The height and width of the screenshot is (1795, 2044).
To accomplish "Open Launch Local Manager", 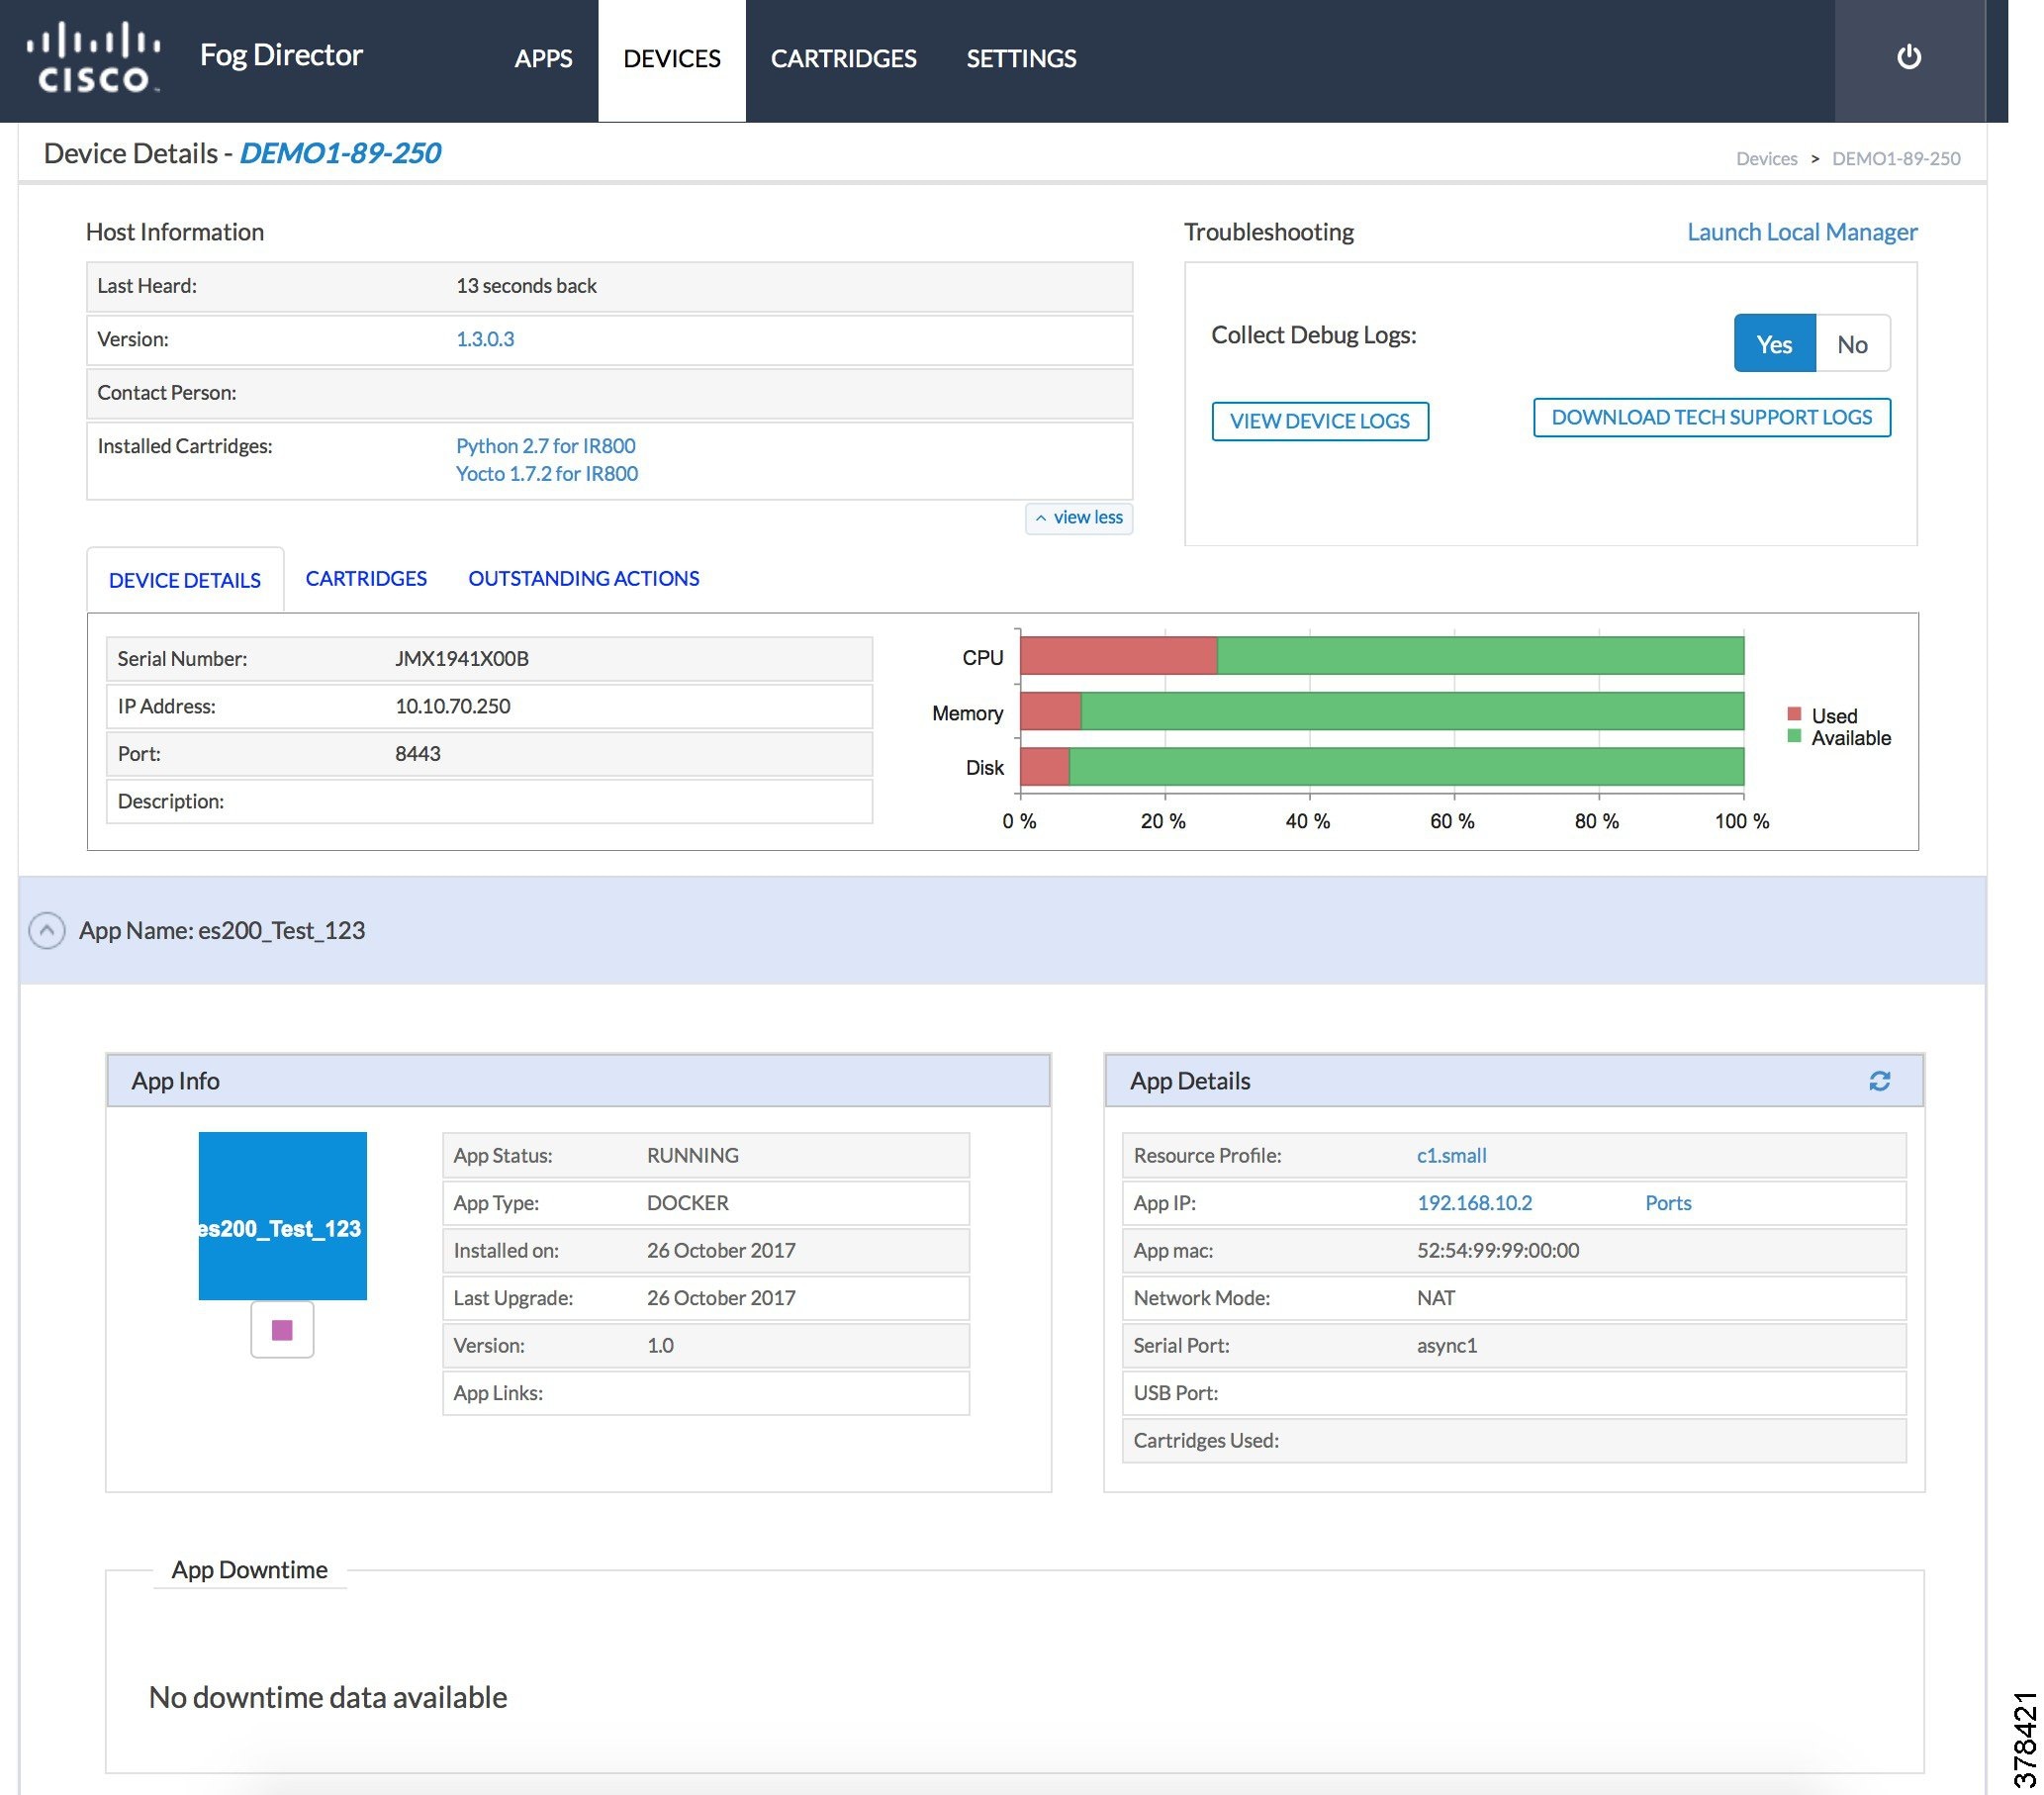I will pyautogui.click(x=1800, y=231).
